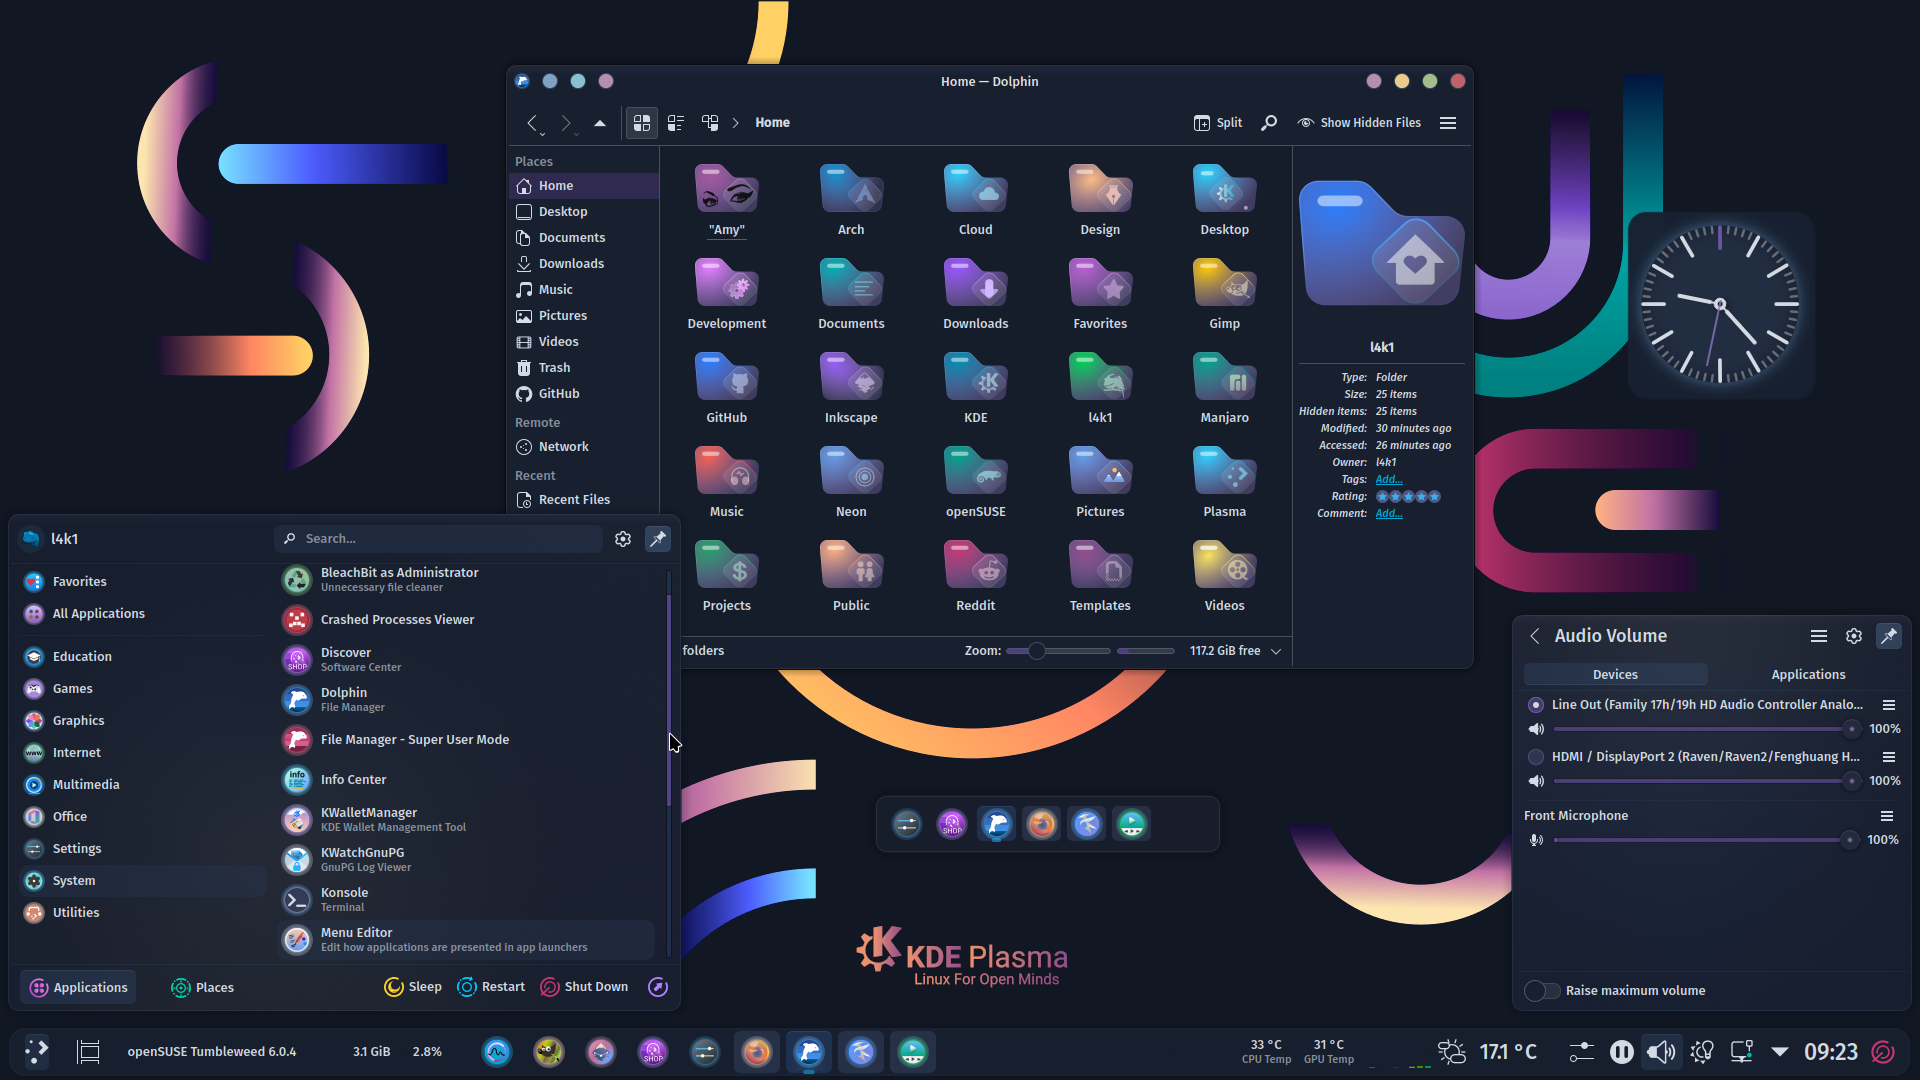The width and height of the screenshot is (1920, 1080).
Task: Select HDMI / DisplayPort 2 output device
Action: pos(1536,757)
